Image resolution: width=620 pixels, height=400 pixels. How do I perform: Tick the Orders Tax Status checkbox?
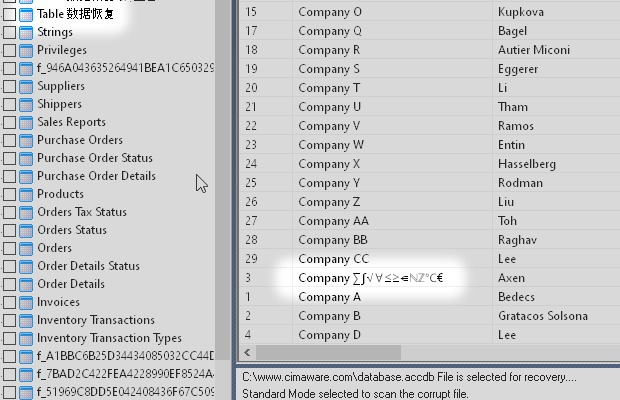pyautogui.click(x=9, y=212)
